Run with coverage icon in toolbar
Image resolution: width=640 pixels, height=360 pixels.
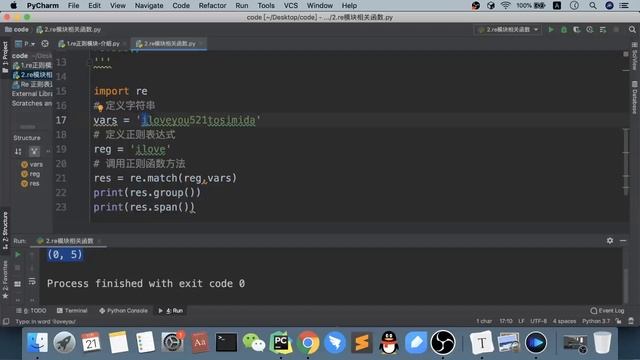[x=577, y=29]
